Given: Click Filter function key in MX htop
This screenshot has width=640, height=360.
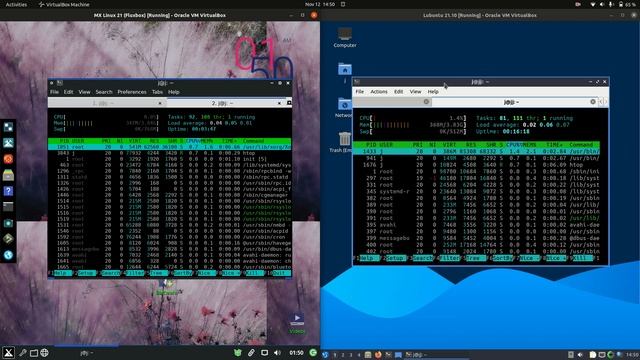Looking at the screenshot, I should (x=135, y=273).
